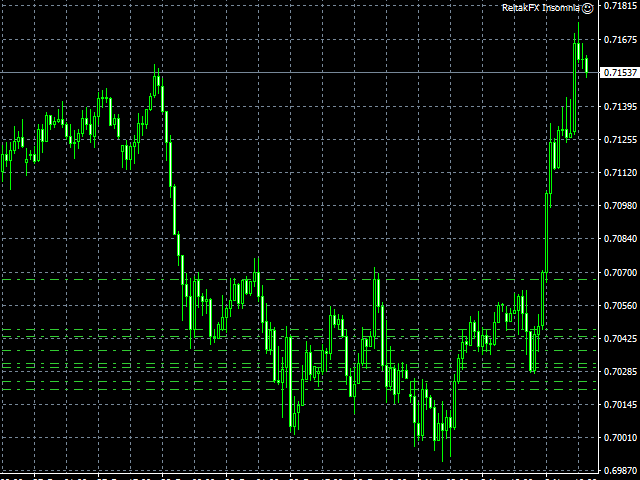Image resolution: width=640 pixels, height=480 pixels.
Task: Click the 0.70840 price scale label
Action: [620, 239]
